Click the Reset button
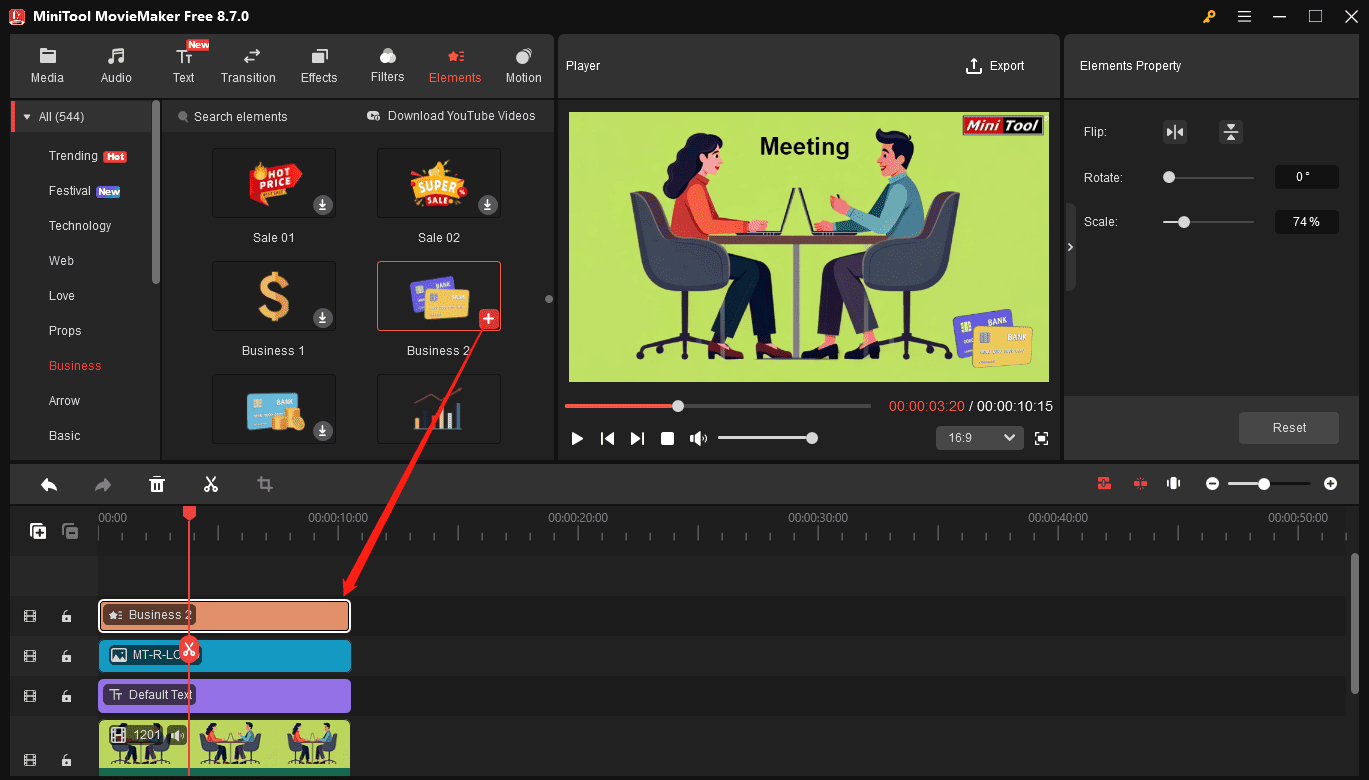This screenshot has height=780, width=1369. [x=1289, y=428]
